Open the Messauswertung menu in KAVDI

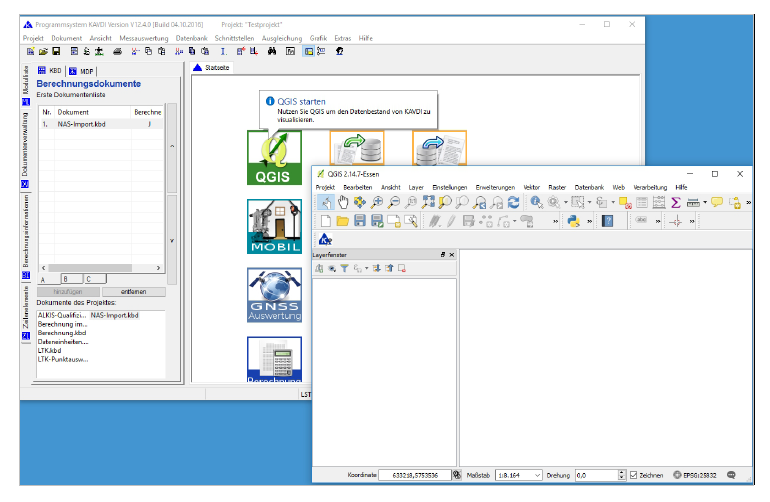(x=144, y=38)
